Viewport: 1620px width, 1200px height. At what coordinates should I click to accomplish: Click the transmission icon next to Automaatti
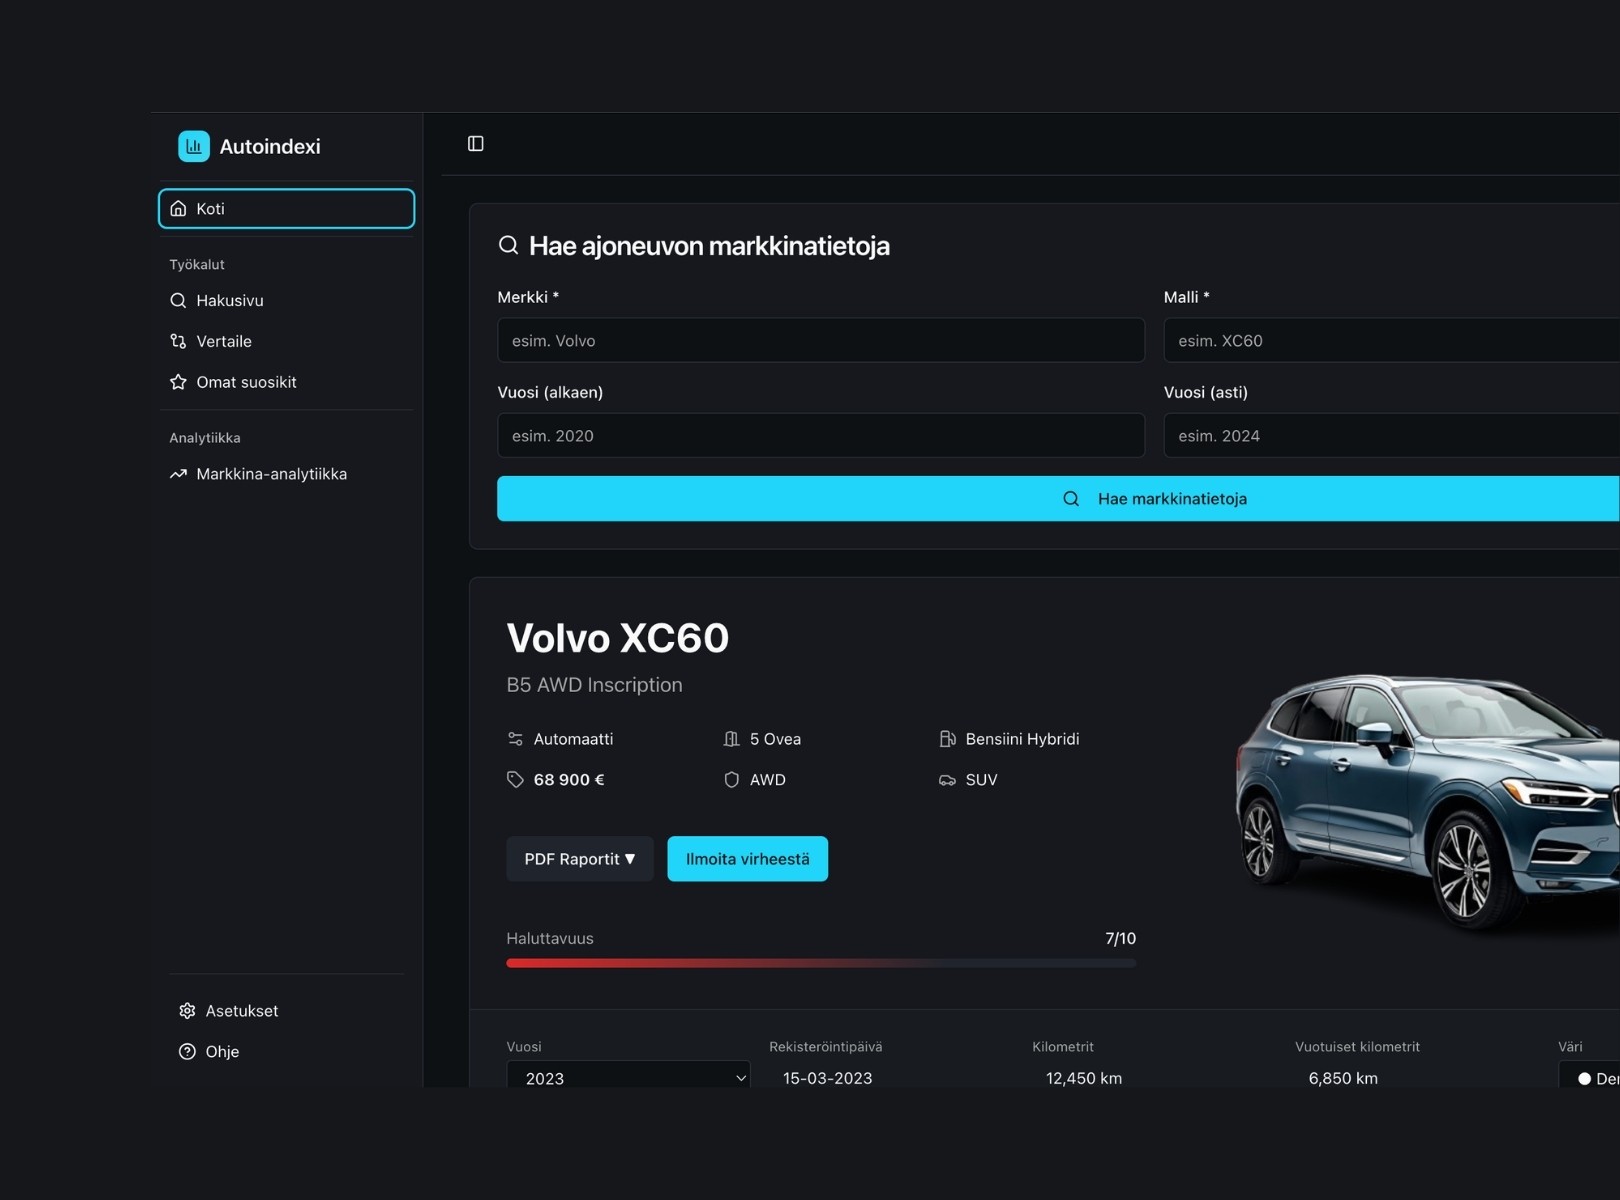515,739
